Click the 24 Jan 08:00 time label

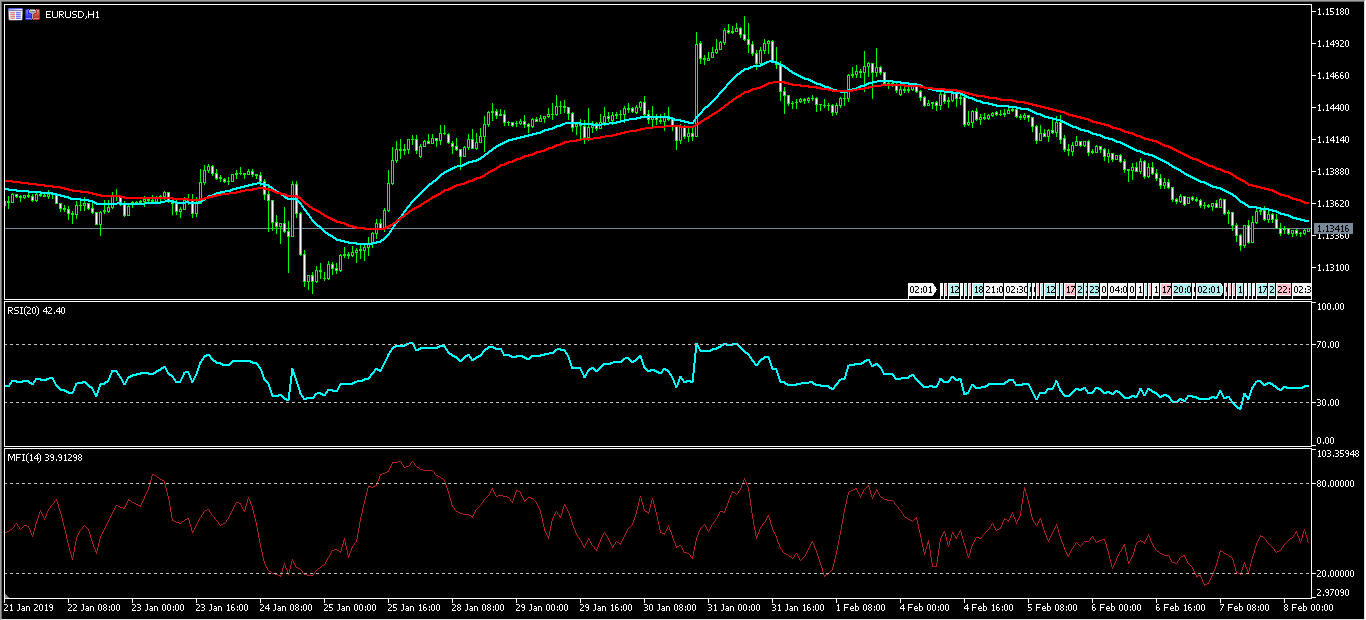[x=286, y=607]
